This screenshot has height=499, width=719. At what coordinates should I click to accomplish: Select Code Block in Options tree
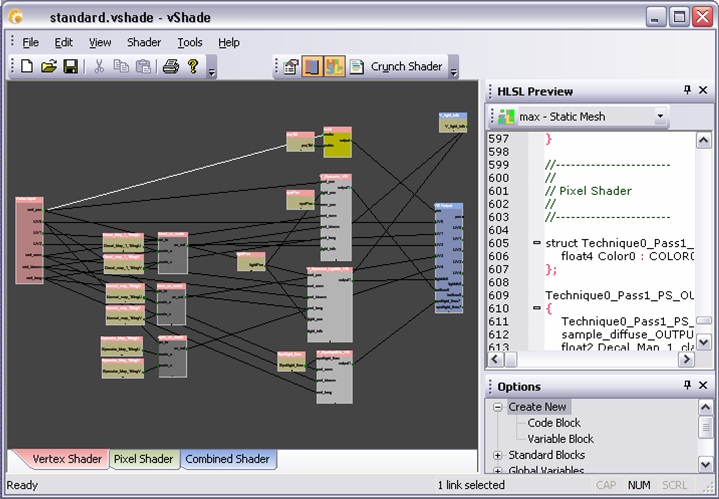pyautogui.click(x=554, y=423)
